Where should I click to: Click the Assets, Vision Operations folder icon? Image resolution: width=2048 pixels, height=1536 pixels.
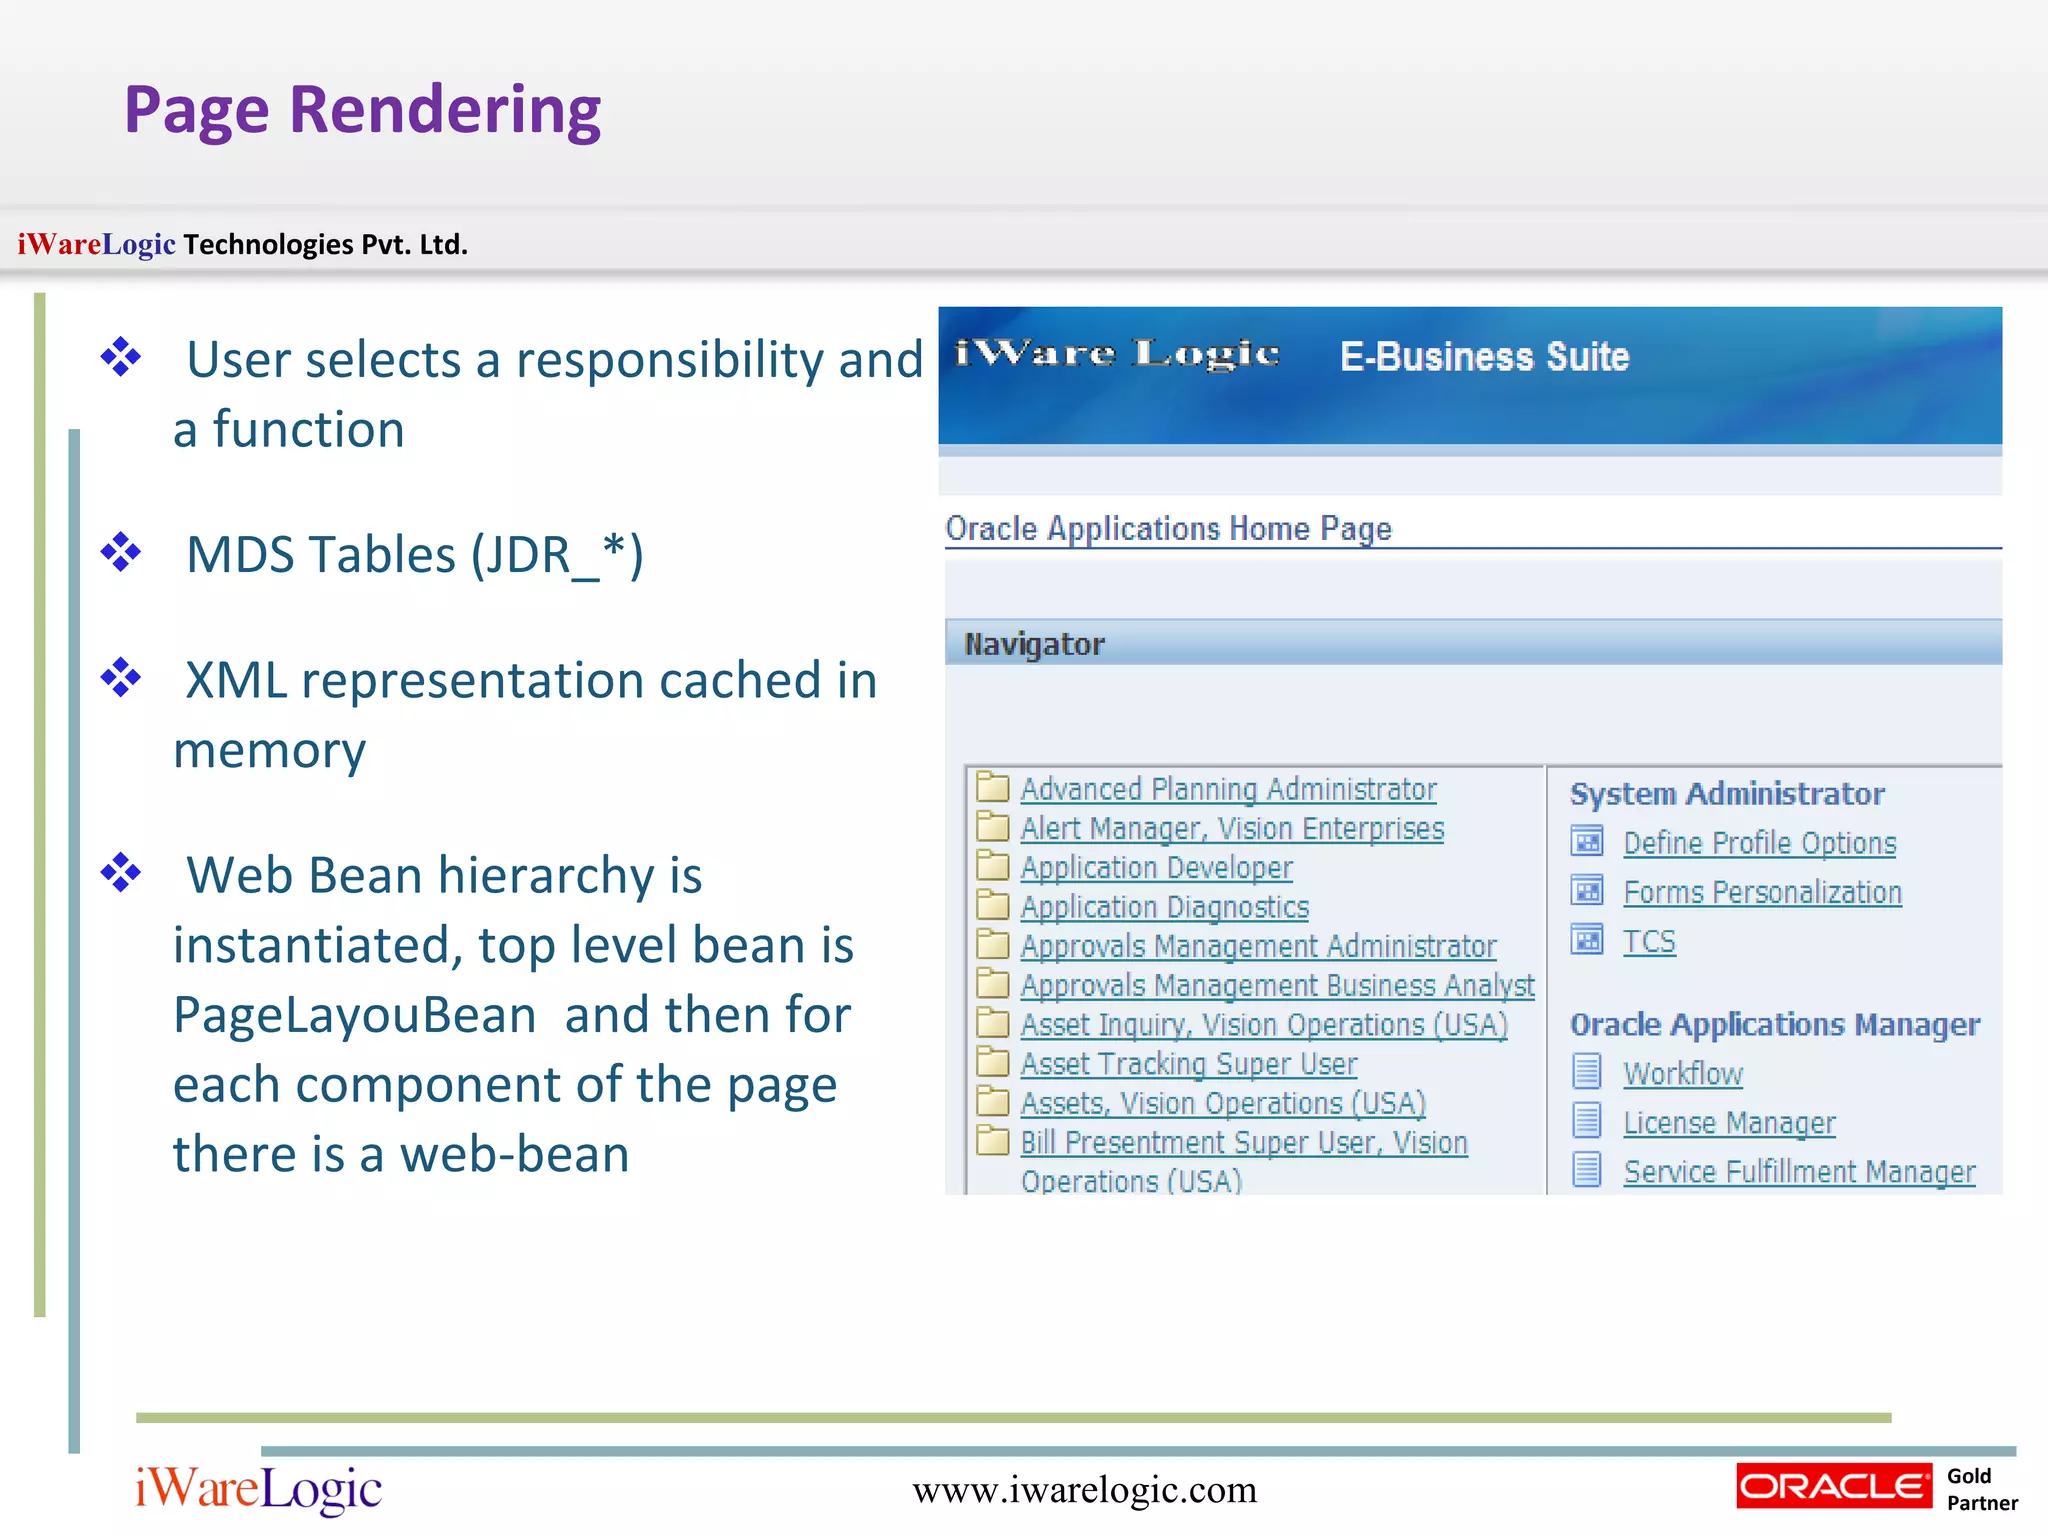[992, 1101]
